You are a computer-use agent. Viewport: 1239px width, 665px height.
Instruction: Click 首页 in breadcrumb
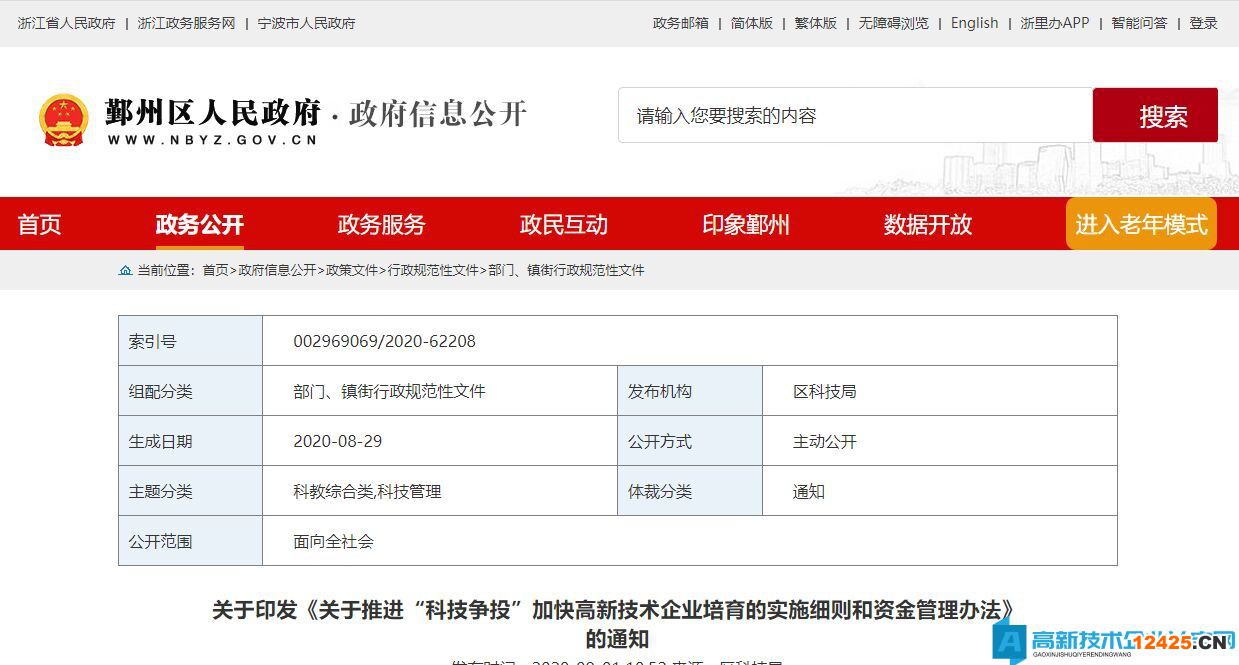pos(215,271)
